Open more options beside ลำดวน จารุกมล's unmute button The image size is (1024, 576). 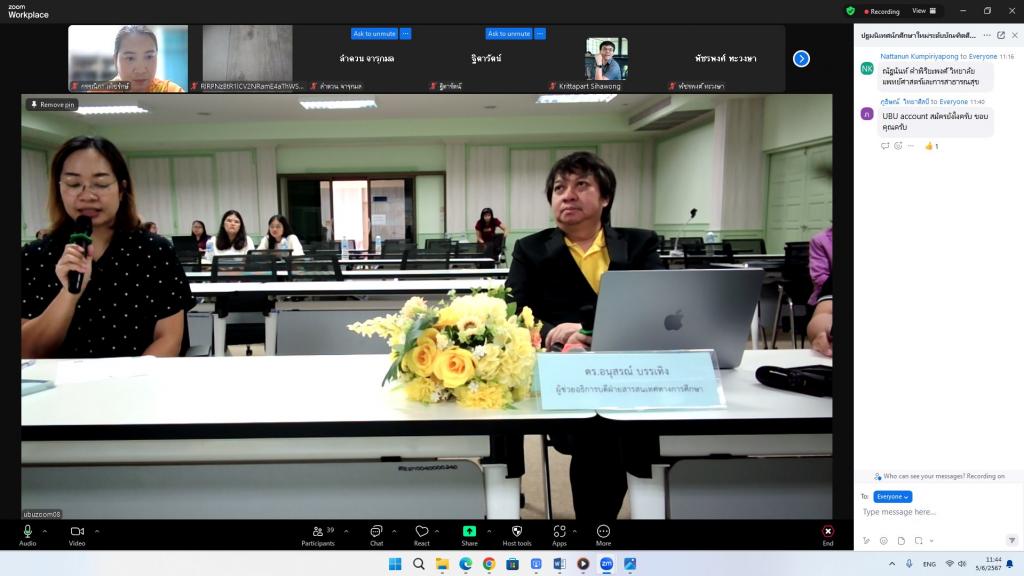tap(406, 33)
